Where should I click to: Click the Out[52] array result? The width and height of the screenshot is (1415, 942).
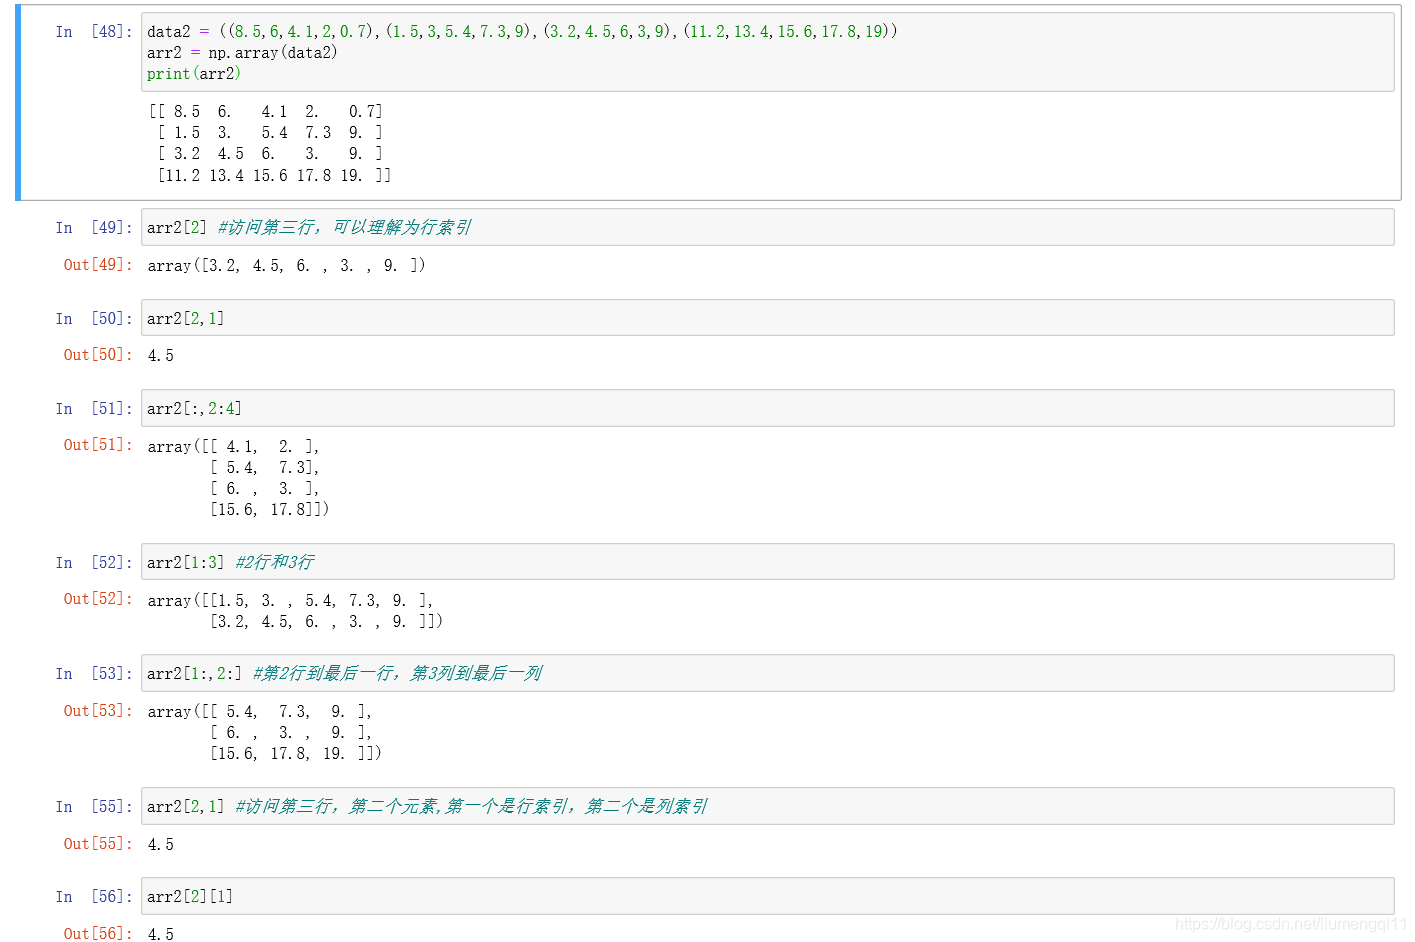point(295,611)
